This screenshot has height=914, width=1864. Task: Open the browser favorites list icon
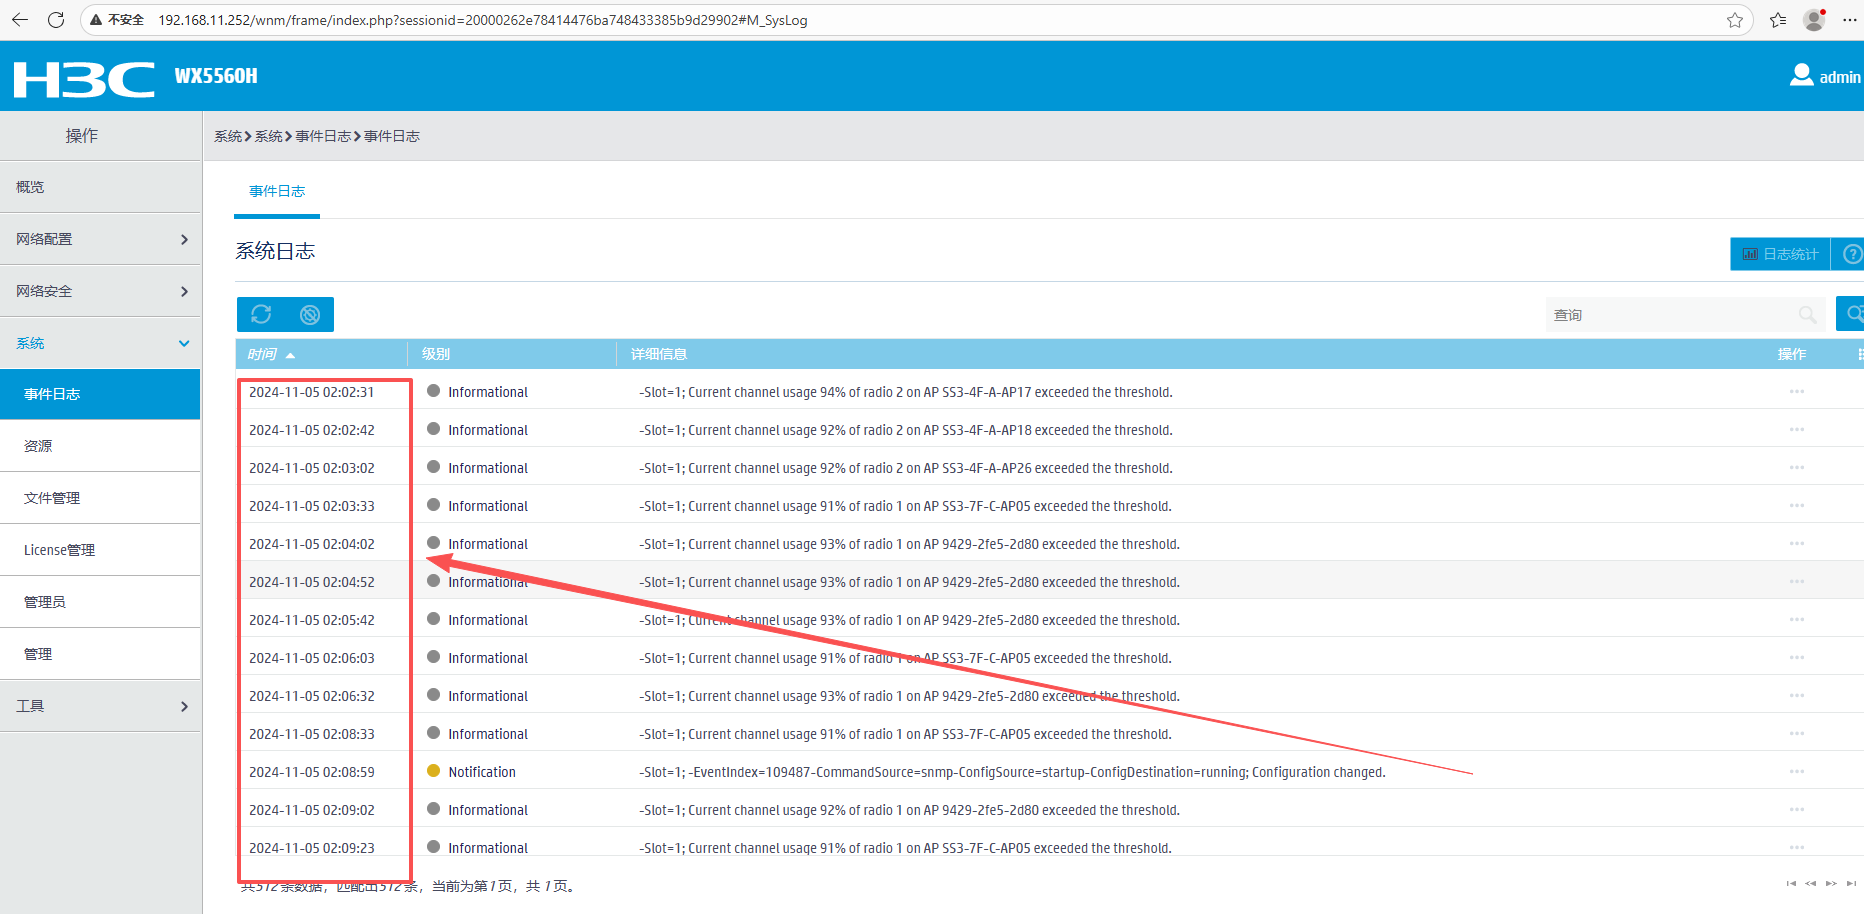(1778, 20)
